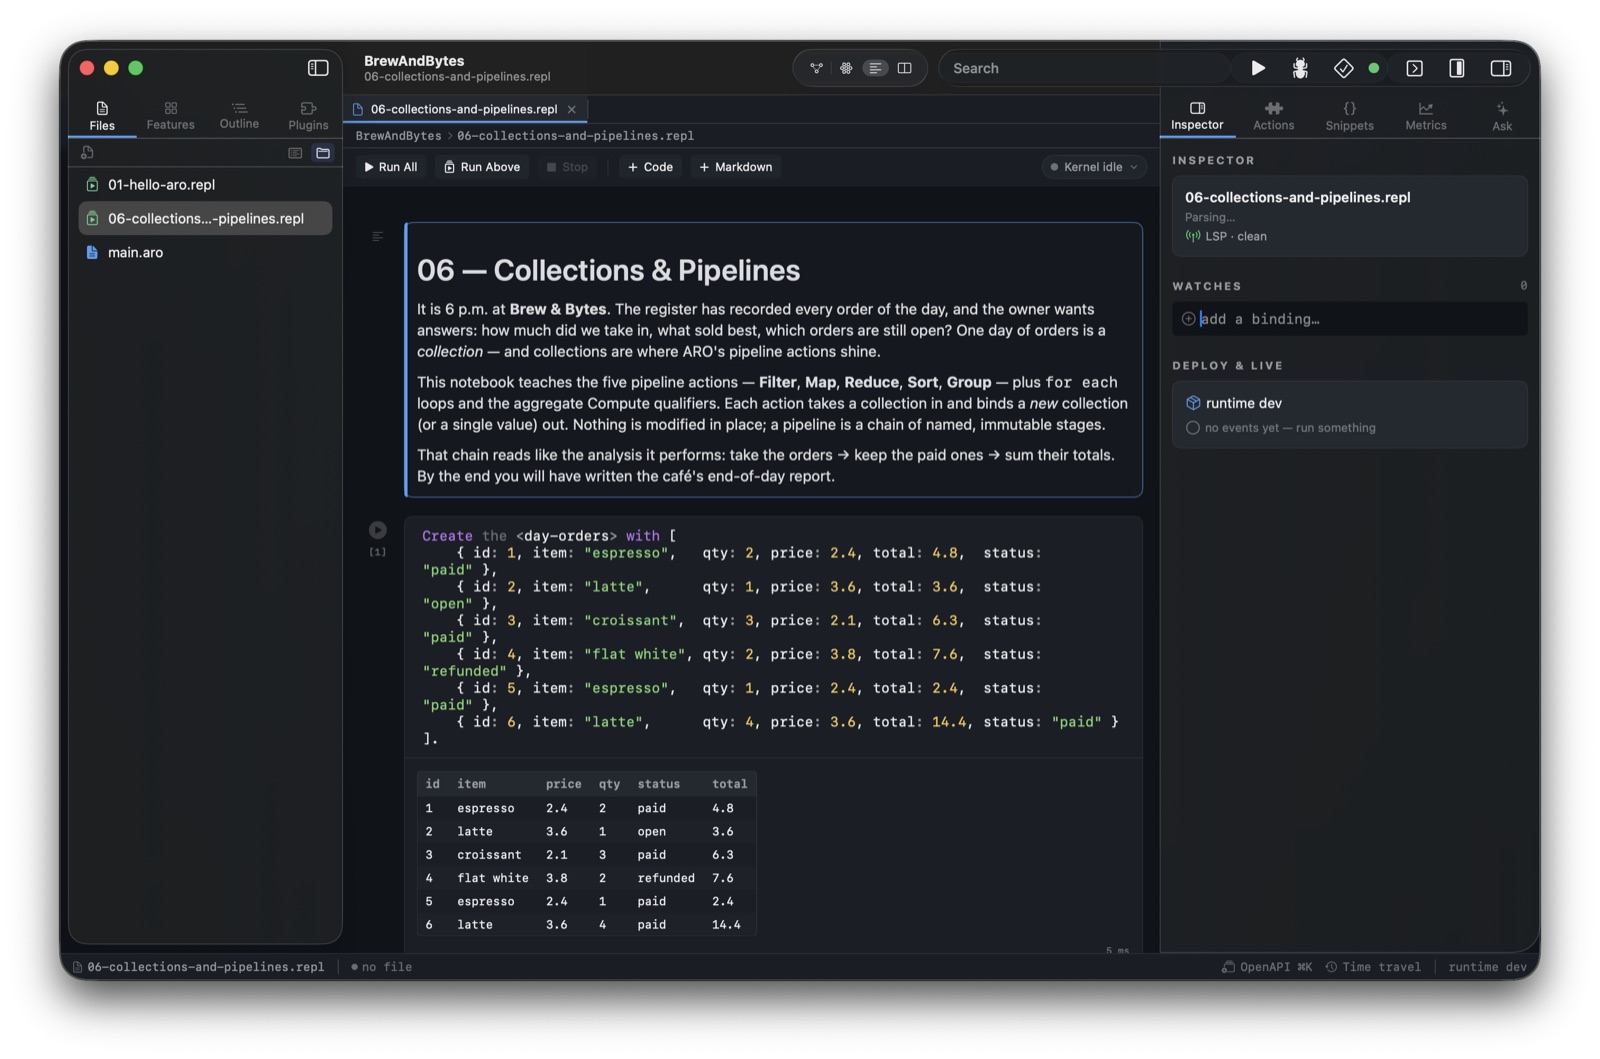Select the list view icon in Files panel

[295, 153]
